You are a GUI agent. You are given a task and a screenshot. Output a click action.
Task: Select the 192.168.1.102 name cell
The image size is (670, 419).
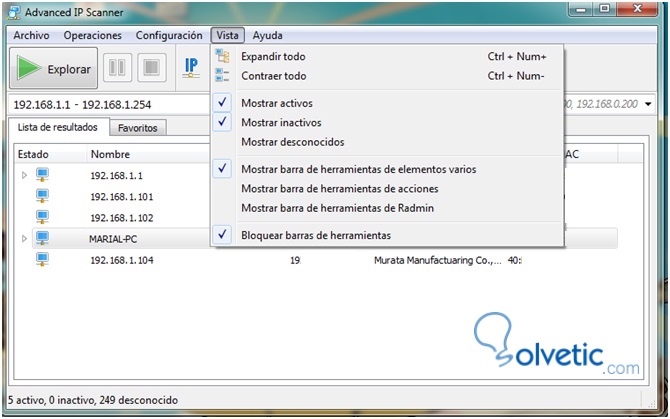122,218
